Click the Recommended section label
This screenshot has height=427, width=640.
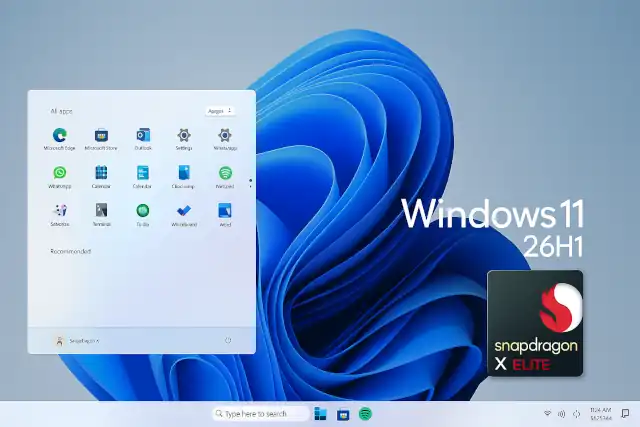point(71,251)
